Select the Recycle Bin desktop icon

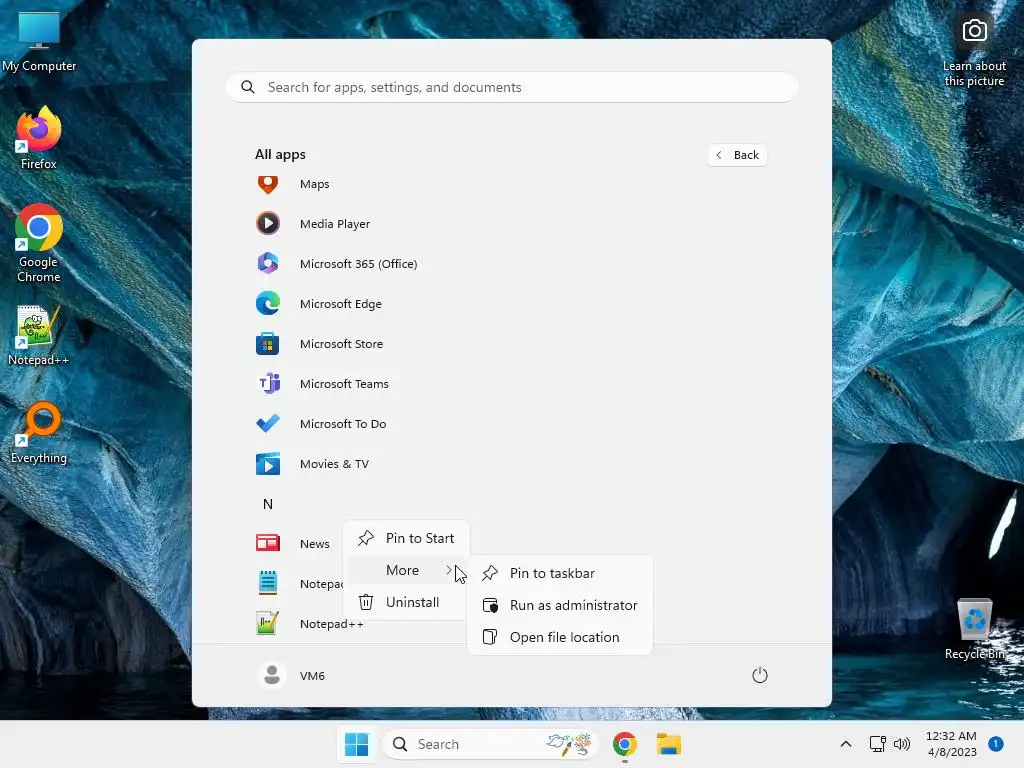974,628
